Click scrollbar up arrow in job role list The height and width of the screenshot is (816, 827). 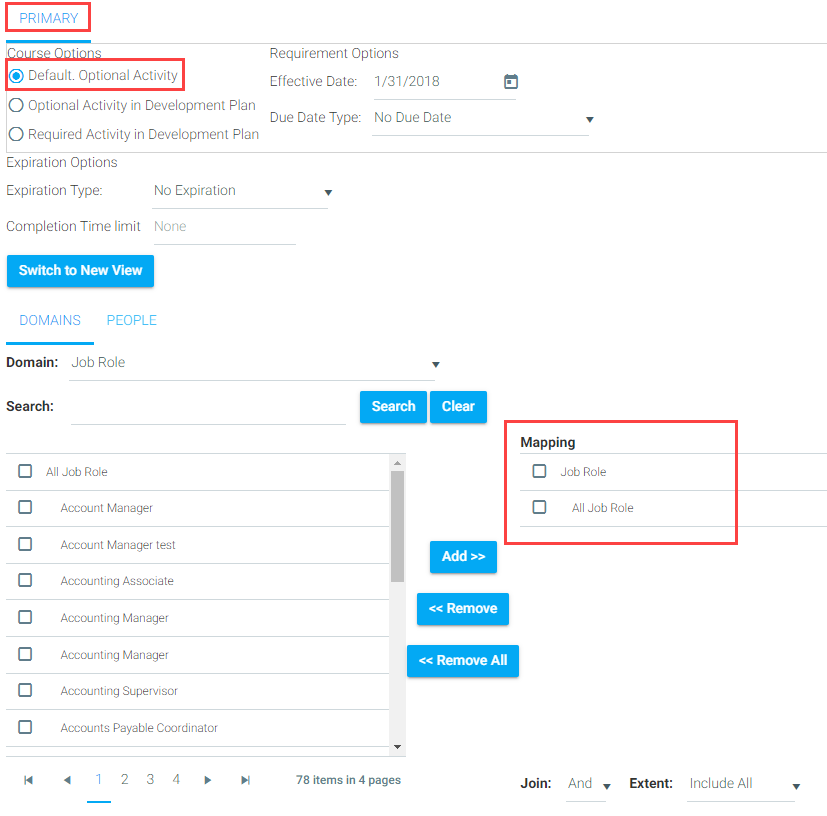click(398, 463)
